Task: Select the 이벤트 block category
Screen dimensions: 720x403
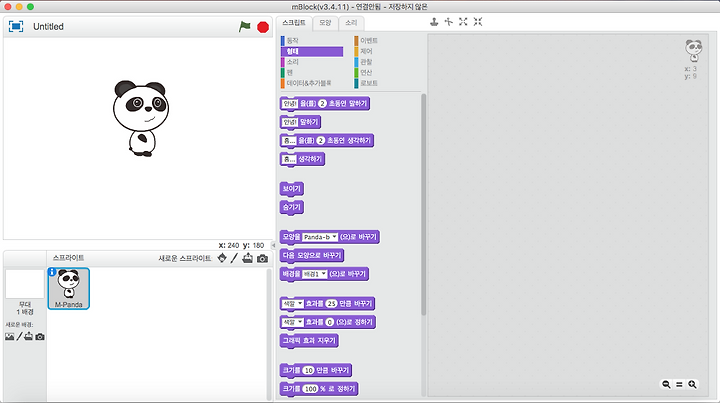Action: [x=386, y=41]
